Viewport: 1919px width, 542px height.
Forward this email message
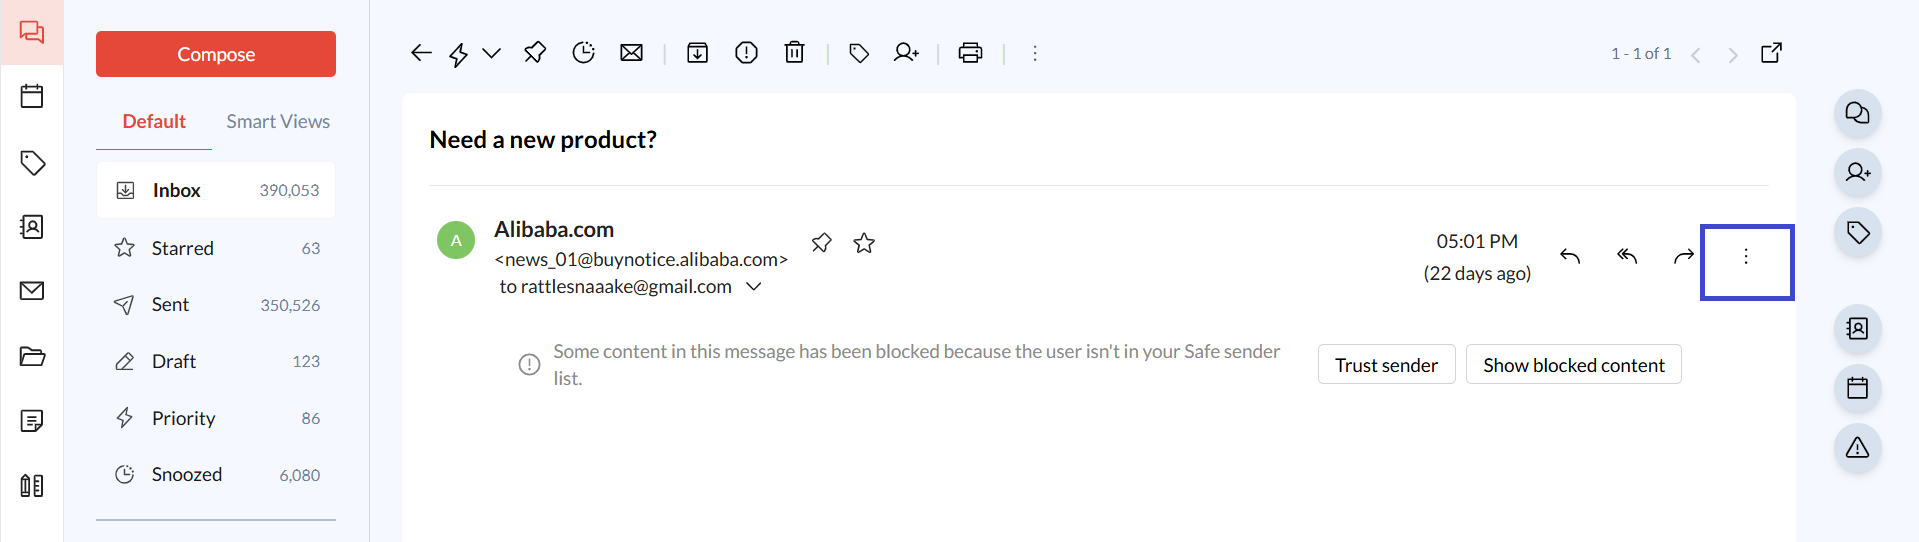pos(1684,257)
